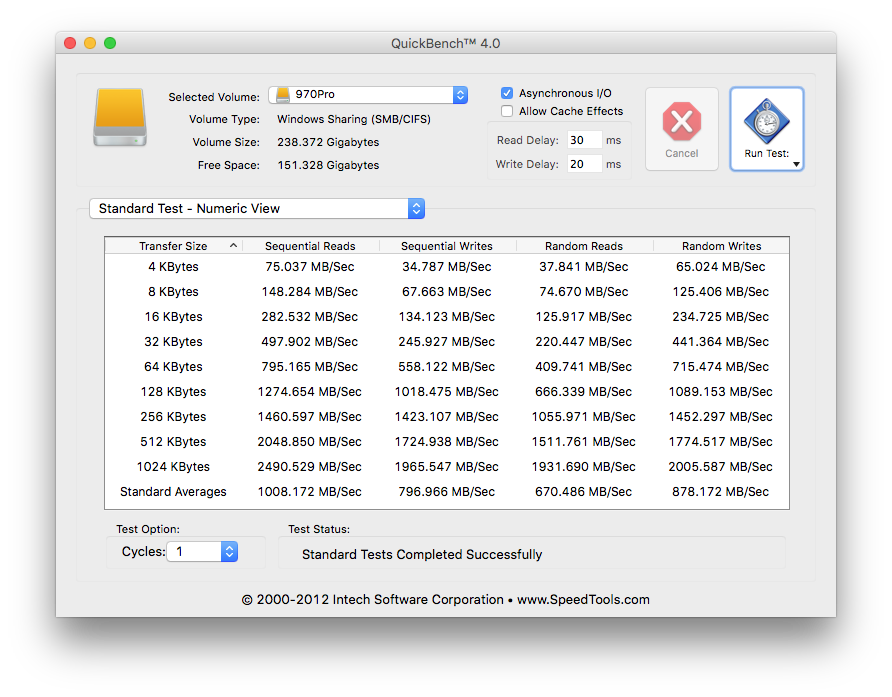Viewport: 892px width, 697px height.
Task: Click the 1931.690 MB/Sec cell
Action: pos(584,467)
